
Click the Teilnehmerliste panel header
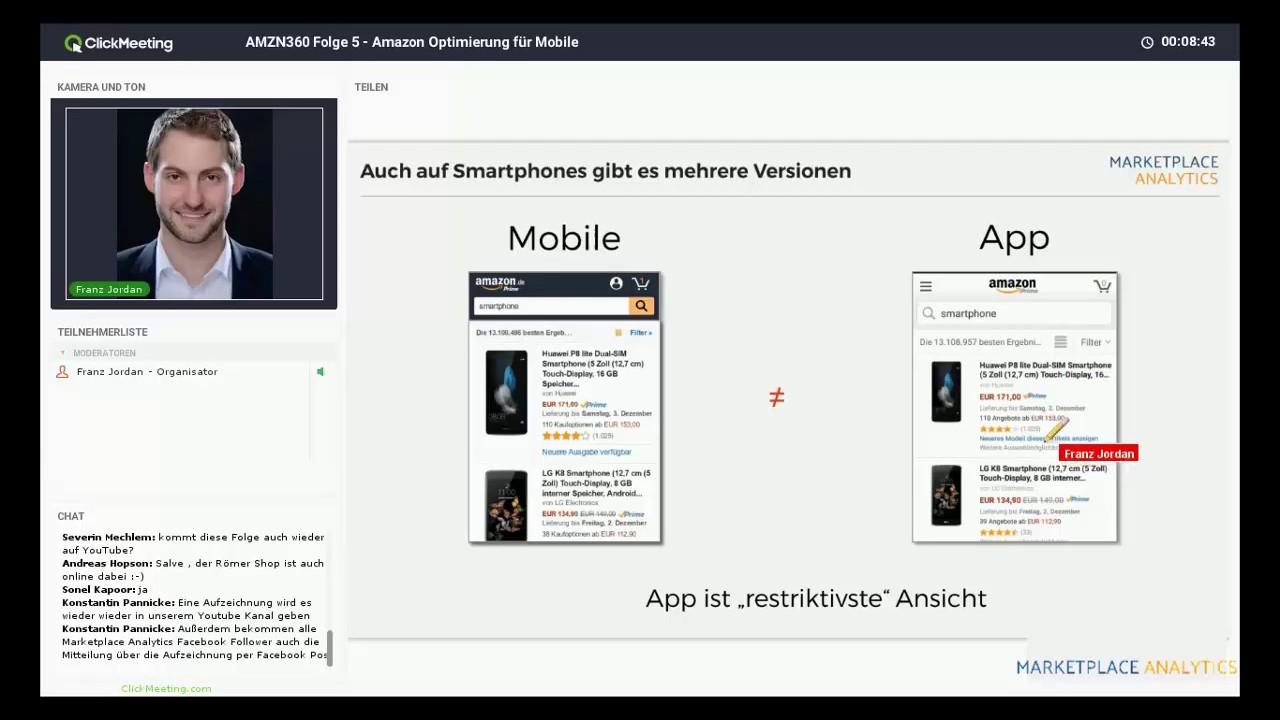click(x=102, y=332)
